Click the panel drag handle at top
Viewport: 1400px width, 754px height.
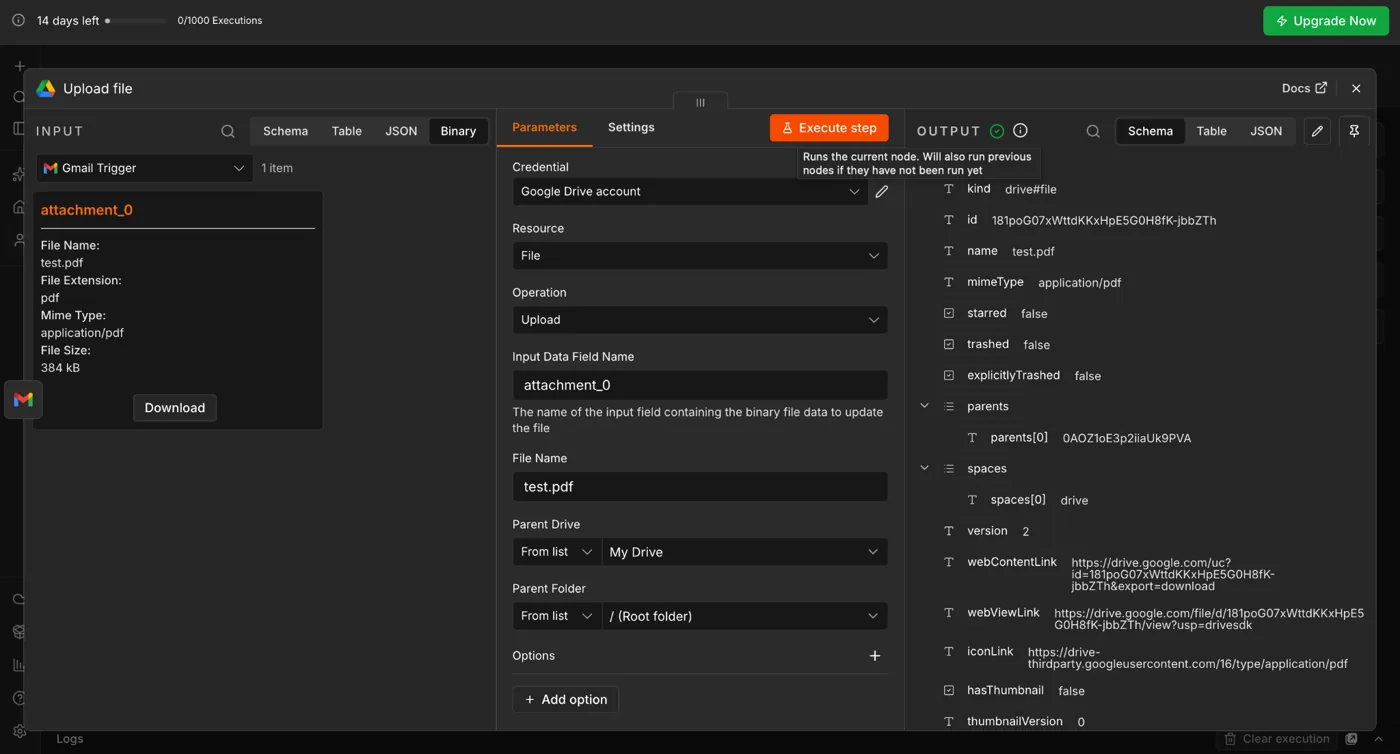tap(700, 102)
